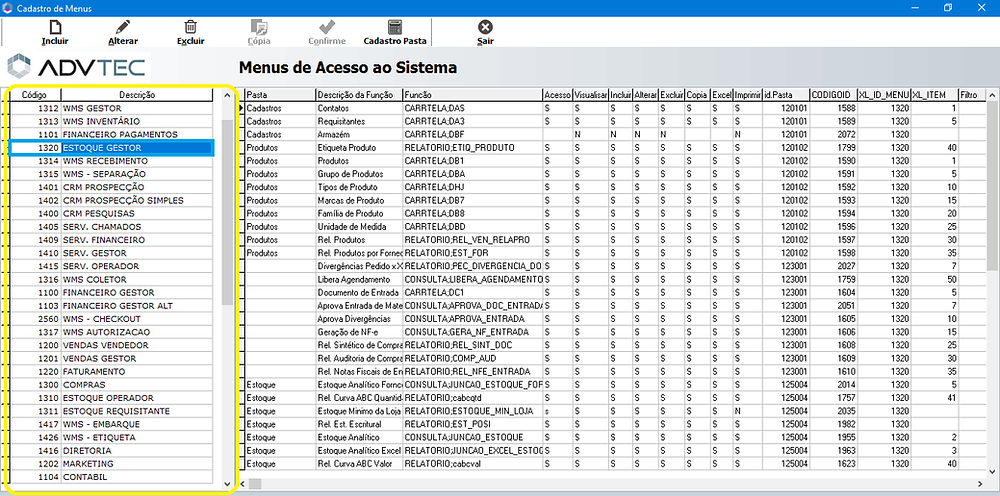Viewport: 1000px width, 496px height.
Task: Select the Código column header
Action: [34, 95]
